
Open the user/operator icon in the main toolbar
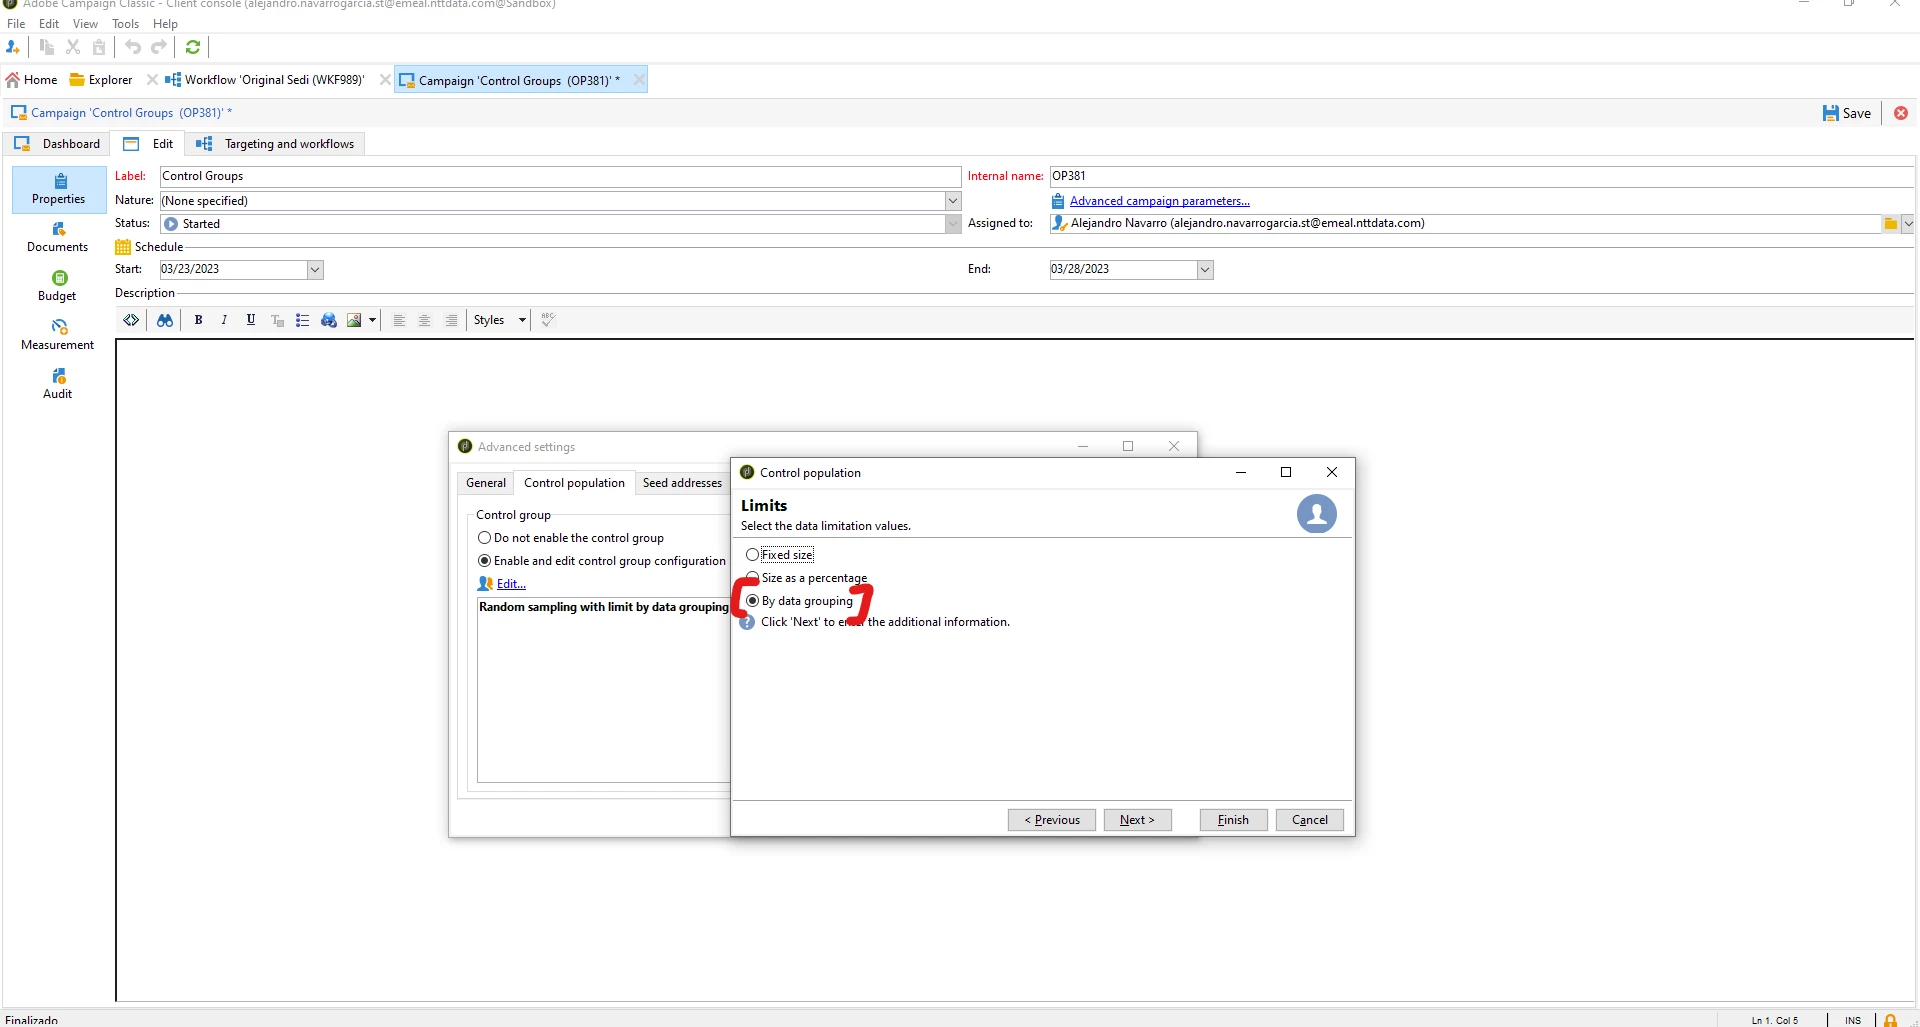click(x=13, y=47)
